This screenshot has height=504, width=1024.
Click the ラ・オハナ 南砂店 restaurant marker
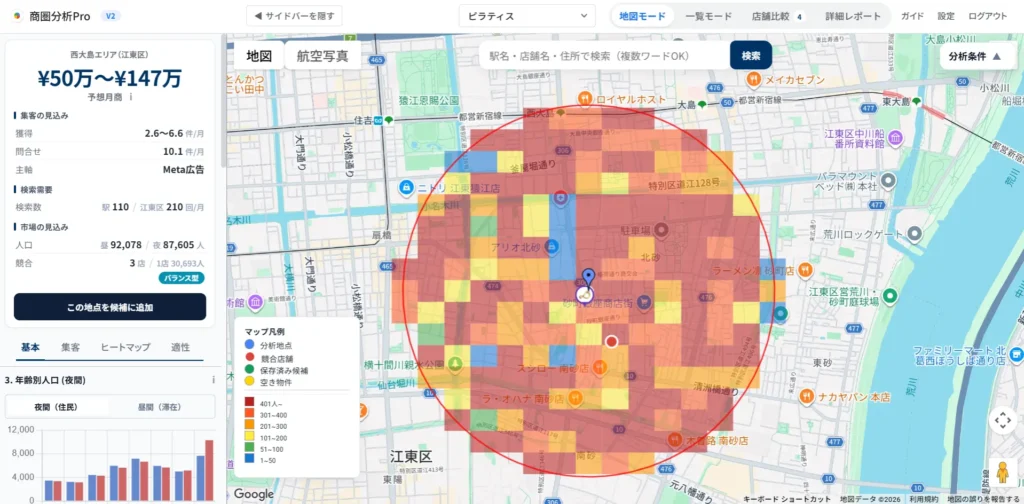coord(575,397)
